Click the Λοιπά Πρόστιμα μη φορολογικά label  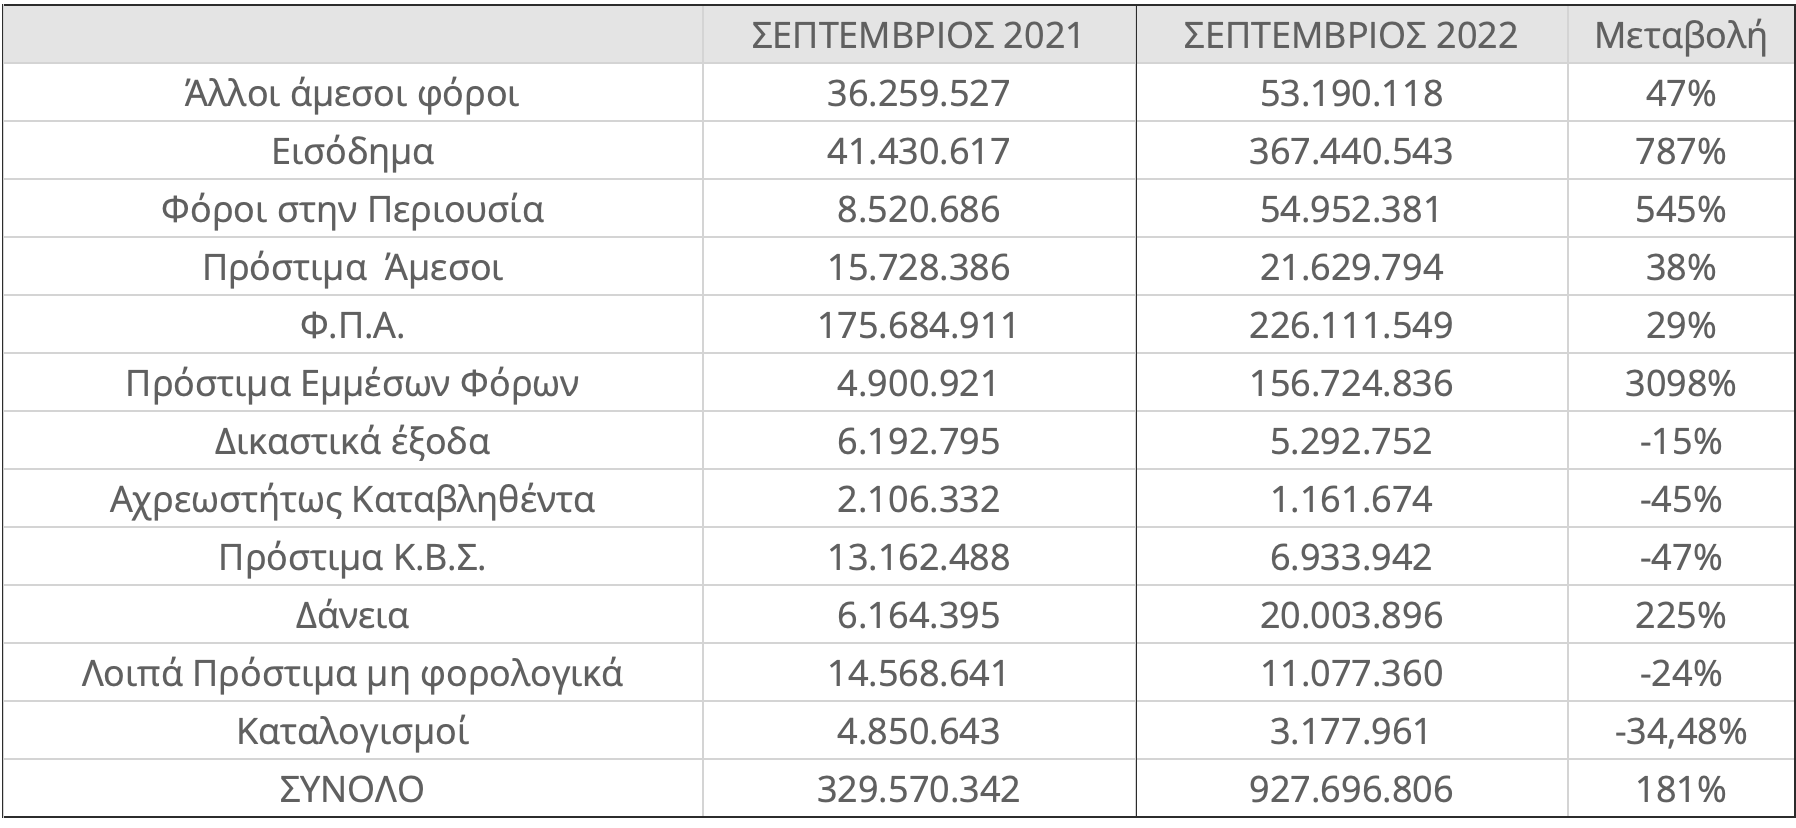pyautogui.click(x=352, y=673)
